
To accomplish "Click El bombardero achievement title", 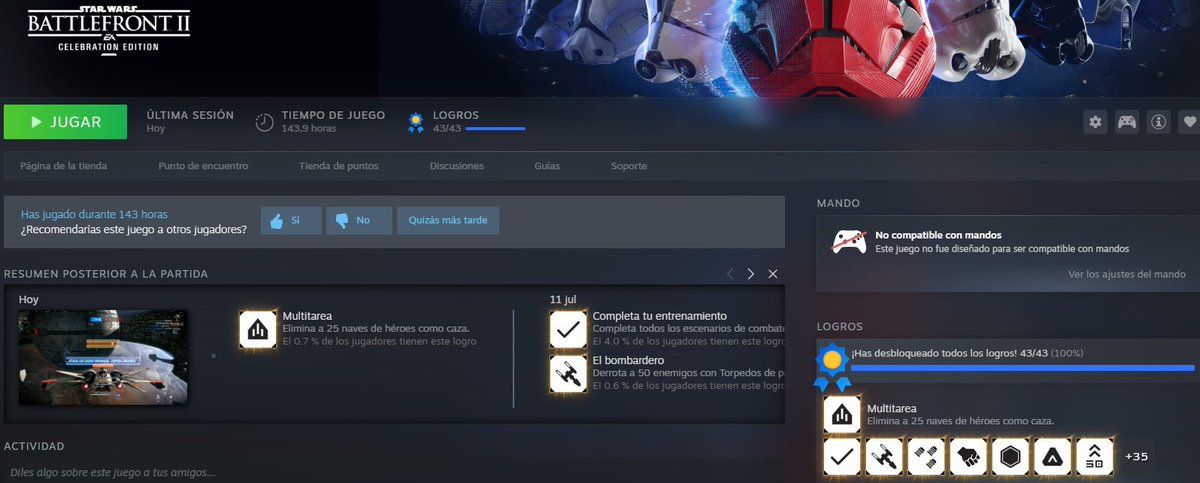I will (x=628, y=360).
